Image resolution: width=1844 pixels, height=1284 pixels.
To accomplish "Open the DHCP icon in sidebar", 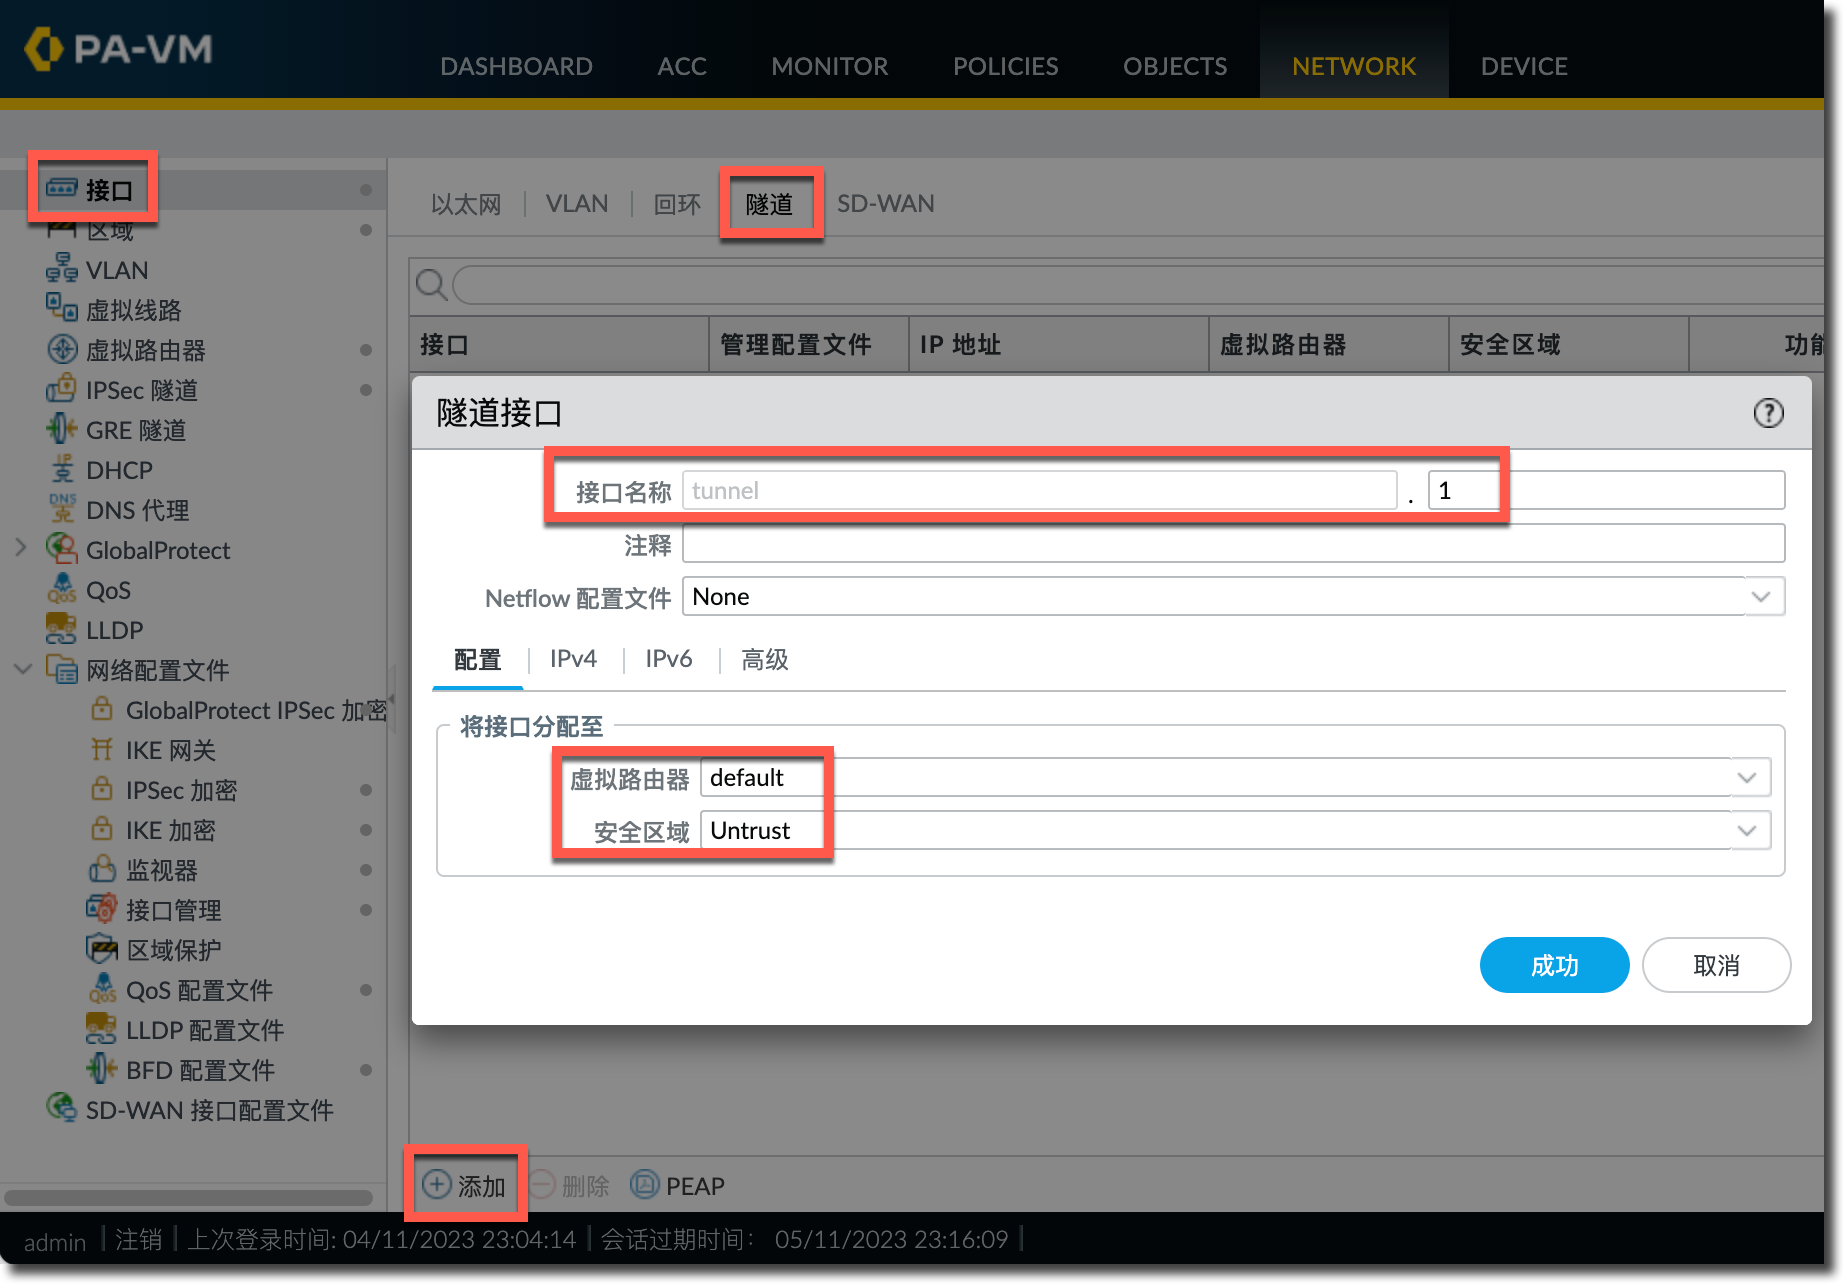I will click(x=62, y=469).
